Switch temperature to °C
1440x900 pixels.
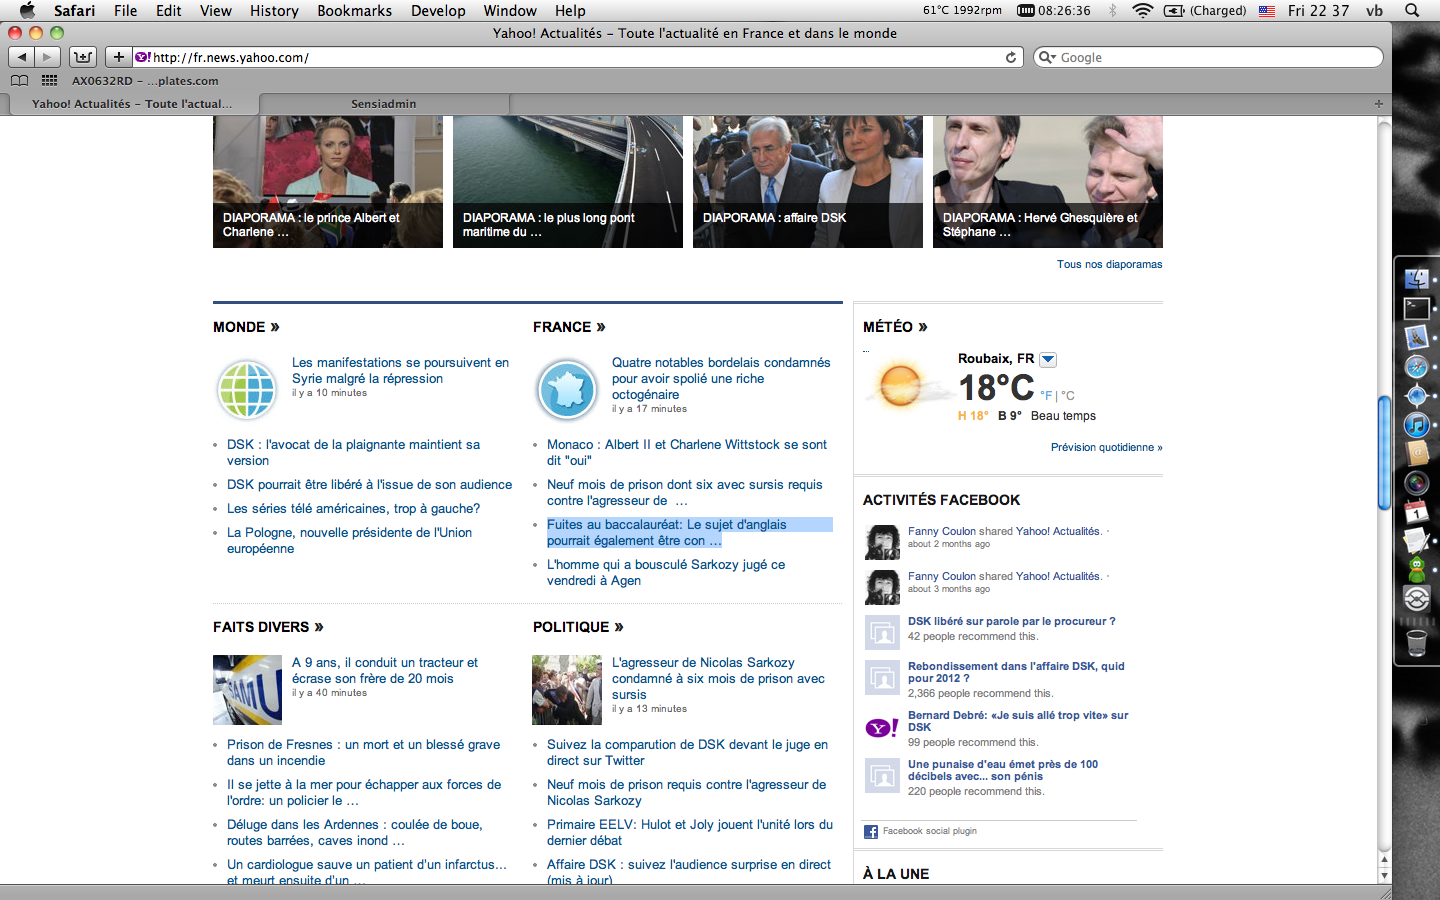click(1068, 396)
